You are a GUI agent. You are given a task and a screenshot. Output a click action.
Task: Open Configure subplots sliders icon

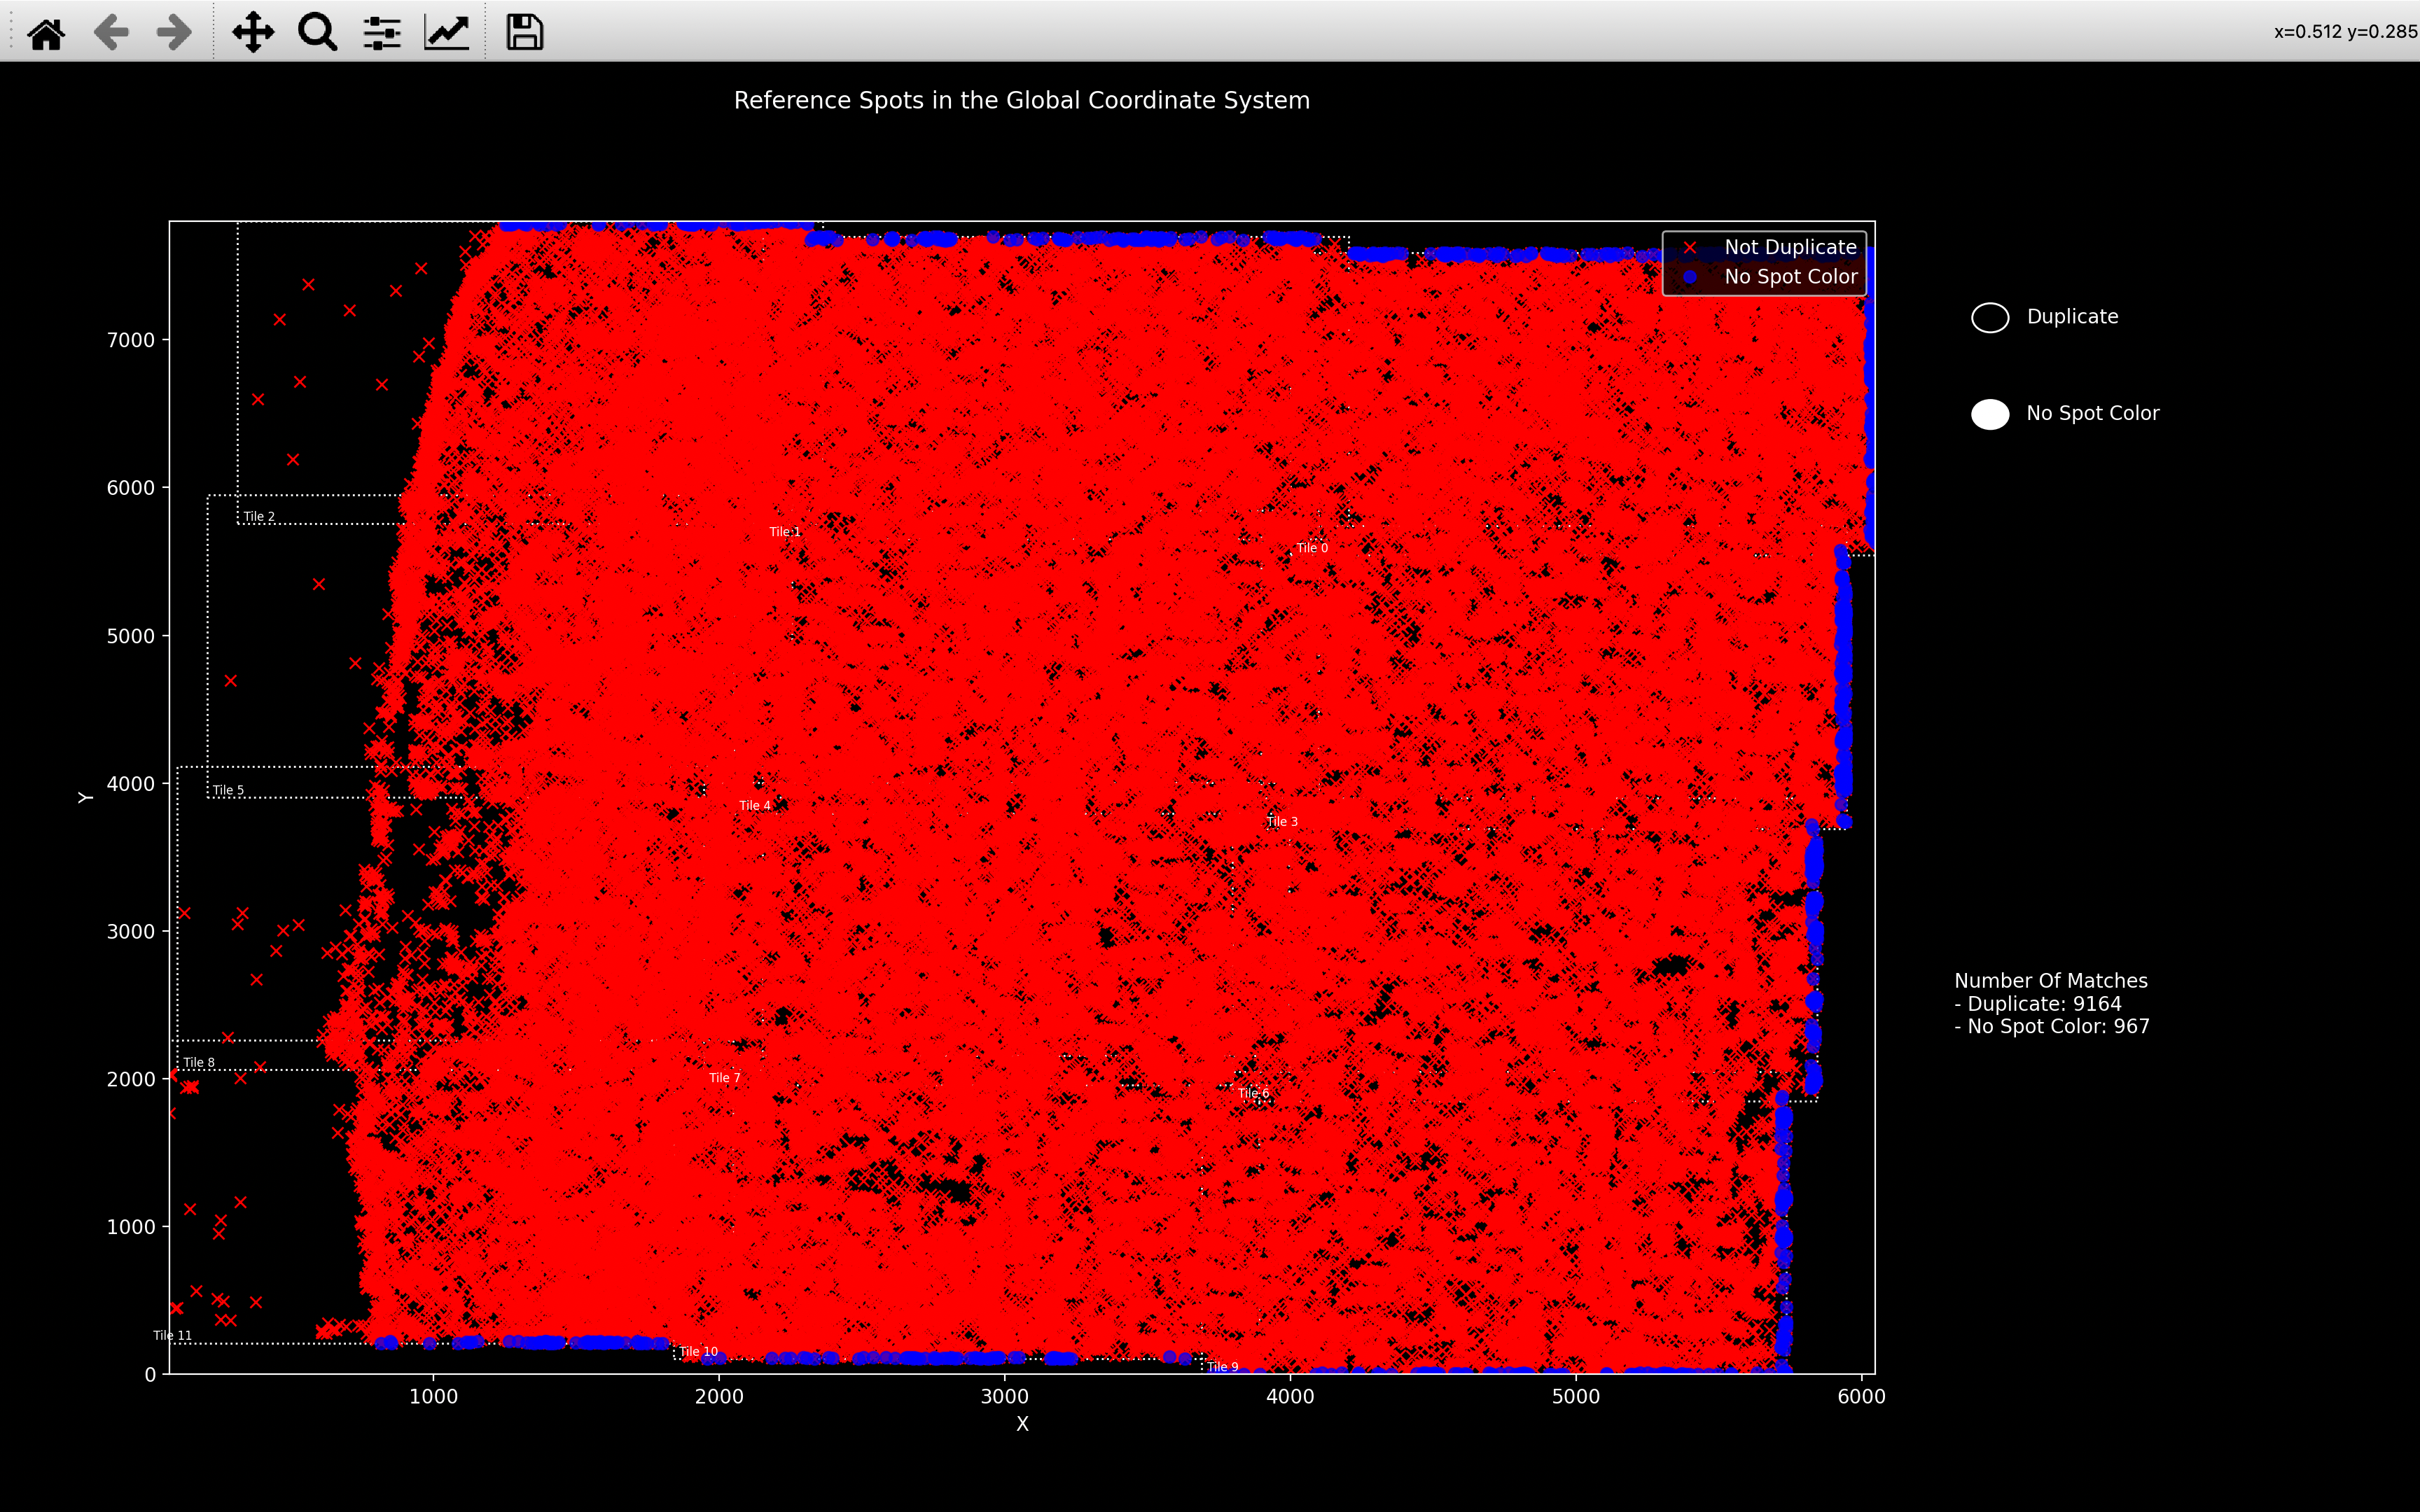pos(382,32)
